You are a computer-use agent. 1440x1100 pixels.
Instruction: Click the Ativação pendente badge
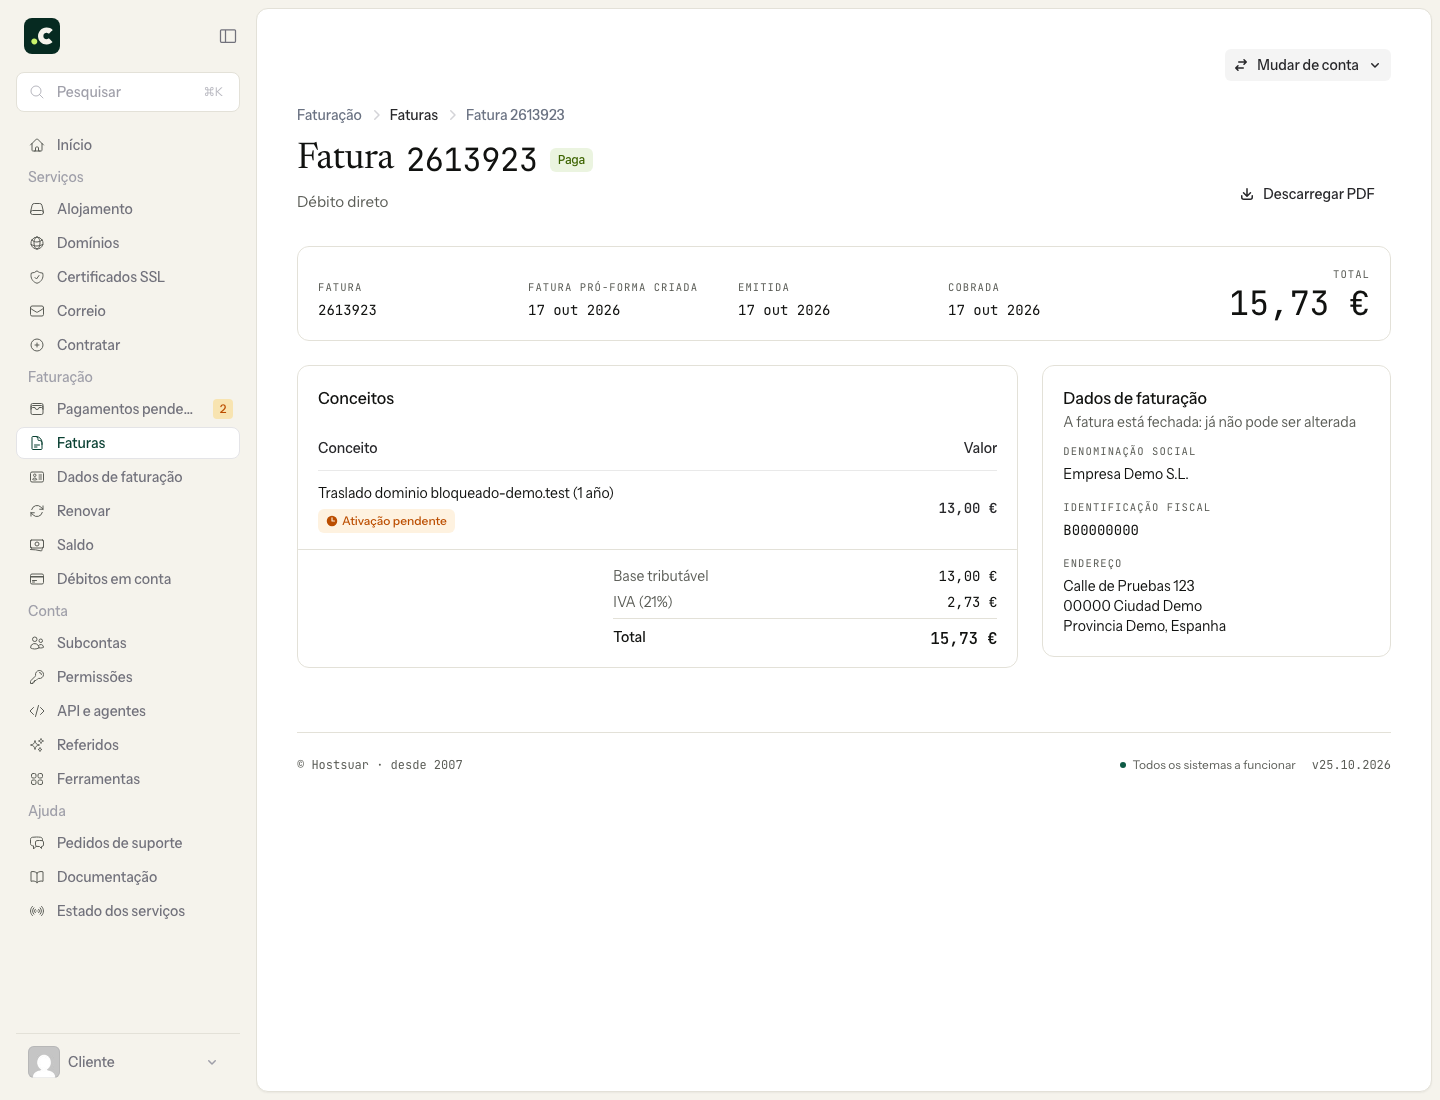tap(386, 521)
